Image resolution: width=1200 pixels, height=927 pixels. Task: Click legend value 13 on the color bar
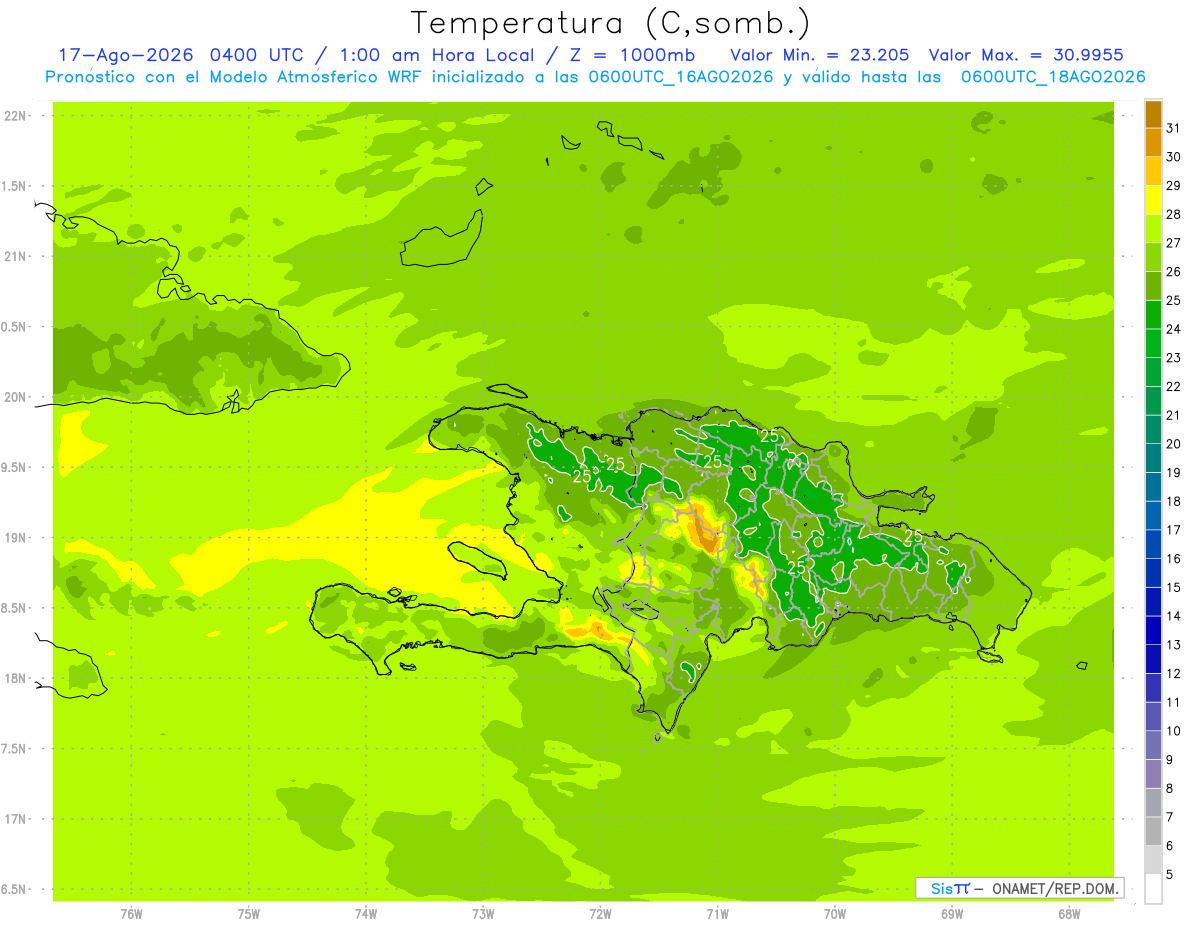pos(1174,645)
